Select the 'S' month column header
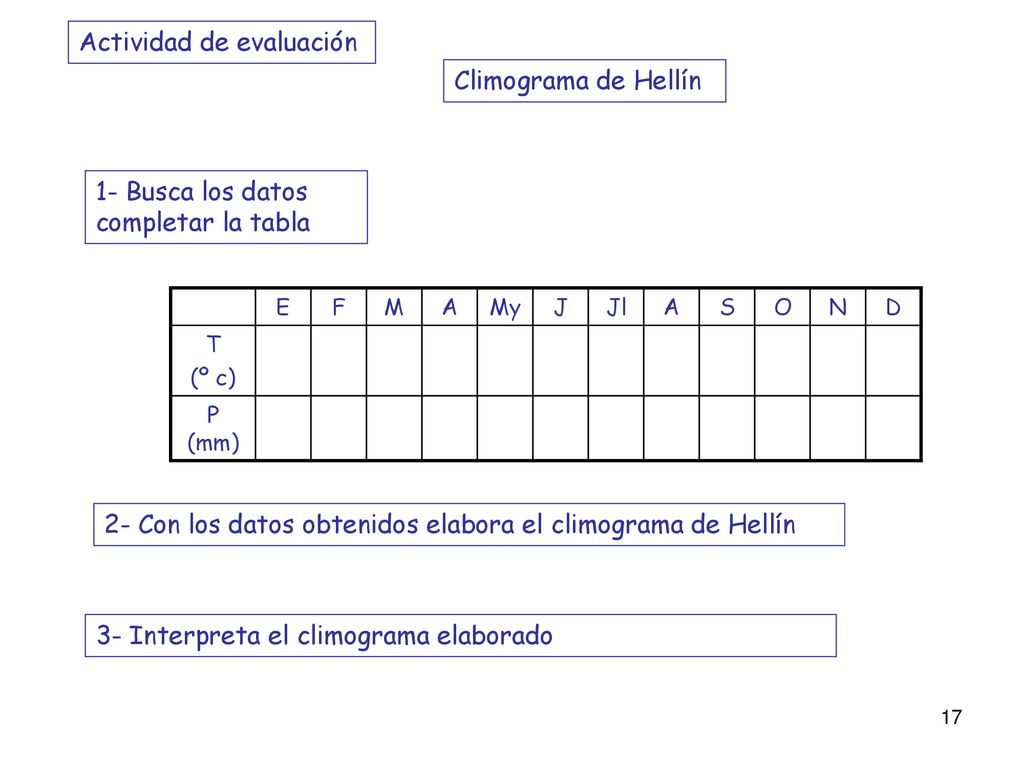The image size is (1024, 768). click(x=727, y=307)
